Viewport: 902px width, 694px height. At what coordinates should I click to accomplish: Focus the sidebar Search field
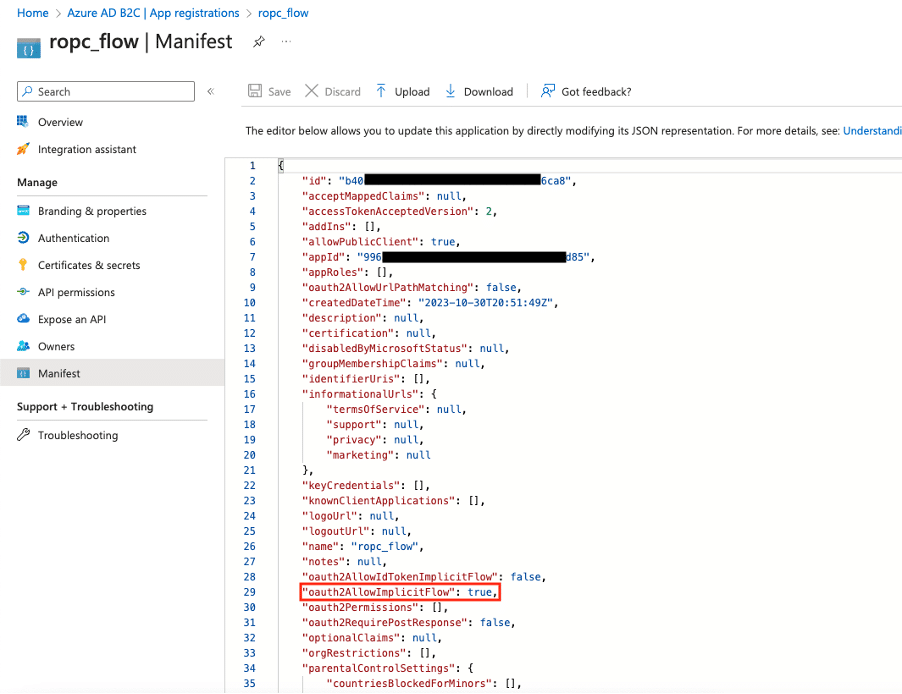pyautogui.click(x=106, y=91)
